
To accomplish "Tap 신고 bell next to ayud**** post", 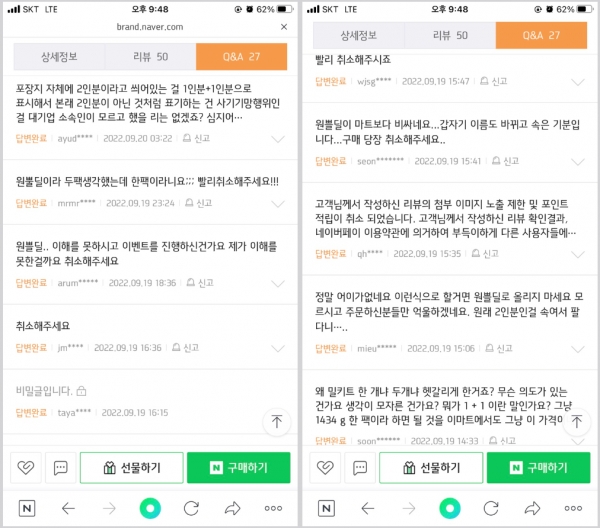I will pyautogui.click(x=196, y=138).
